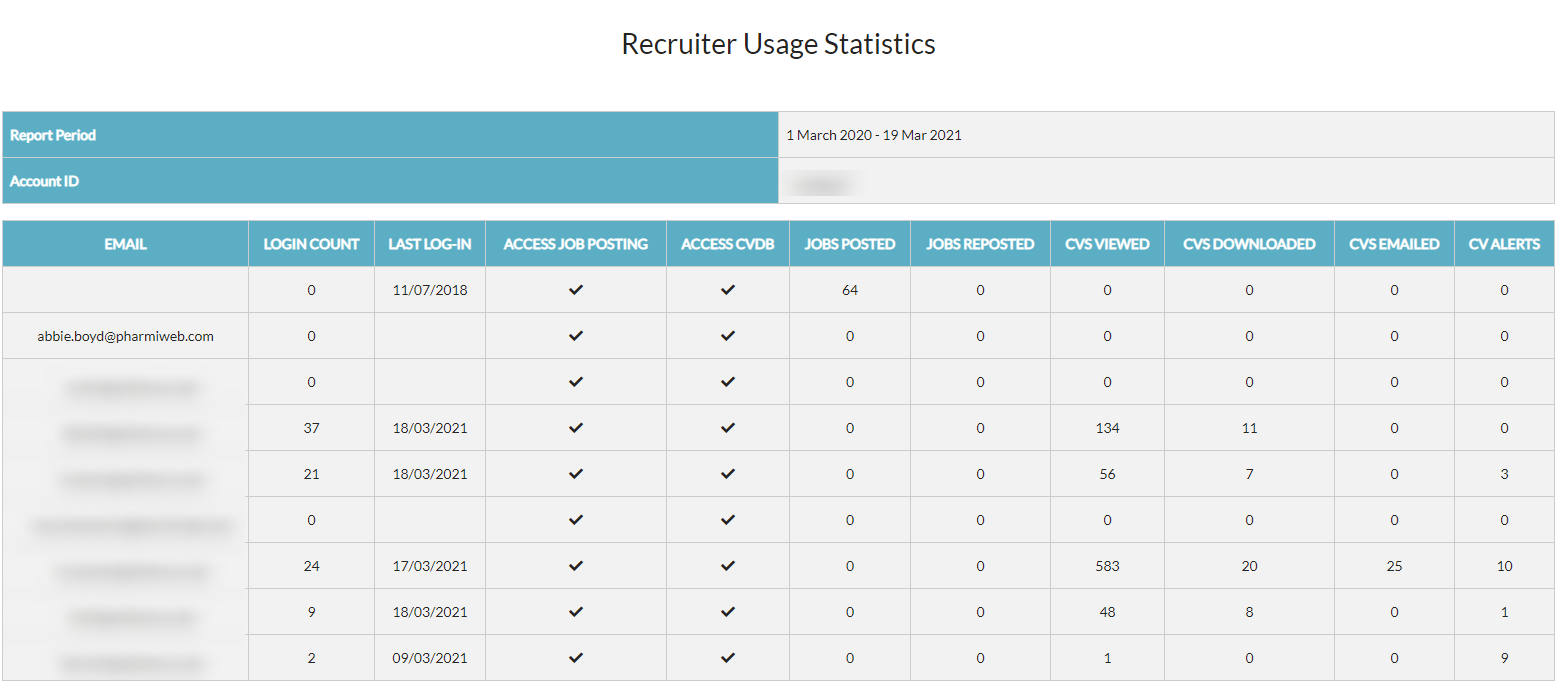The height and width of the screenshot is (694, 1565).
Task: Select the login count value 37
Action: click(311, 428)
